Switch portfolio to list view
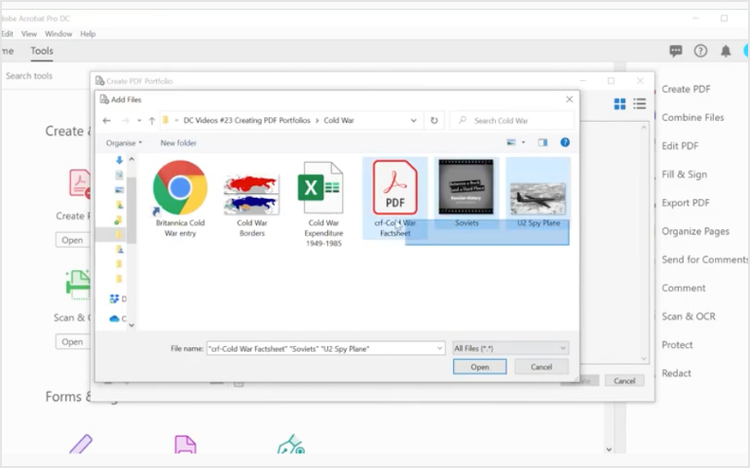Viewport: 750px width, 468px height. coord(640,104)
